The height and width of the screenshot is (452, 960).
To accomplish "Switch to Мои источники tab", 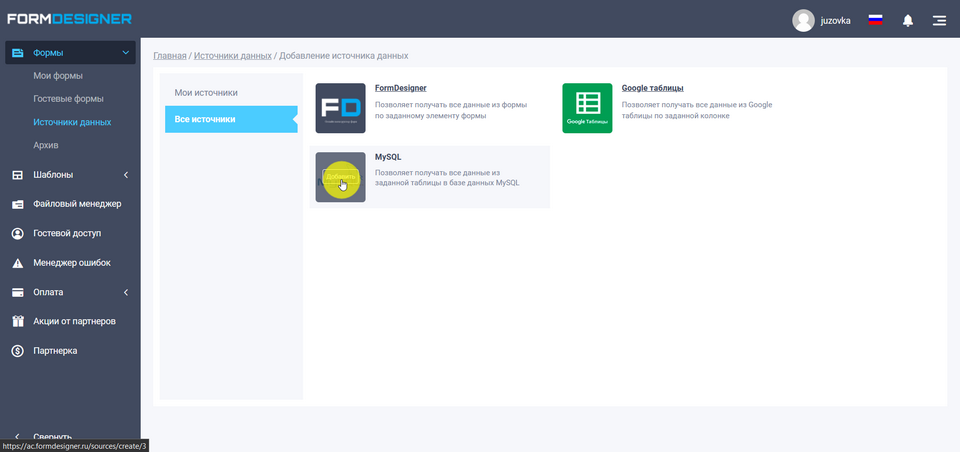I will pos(206,93).
